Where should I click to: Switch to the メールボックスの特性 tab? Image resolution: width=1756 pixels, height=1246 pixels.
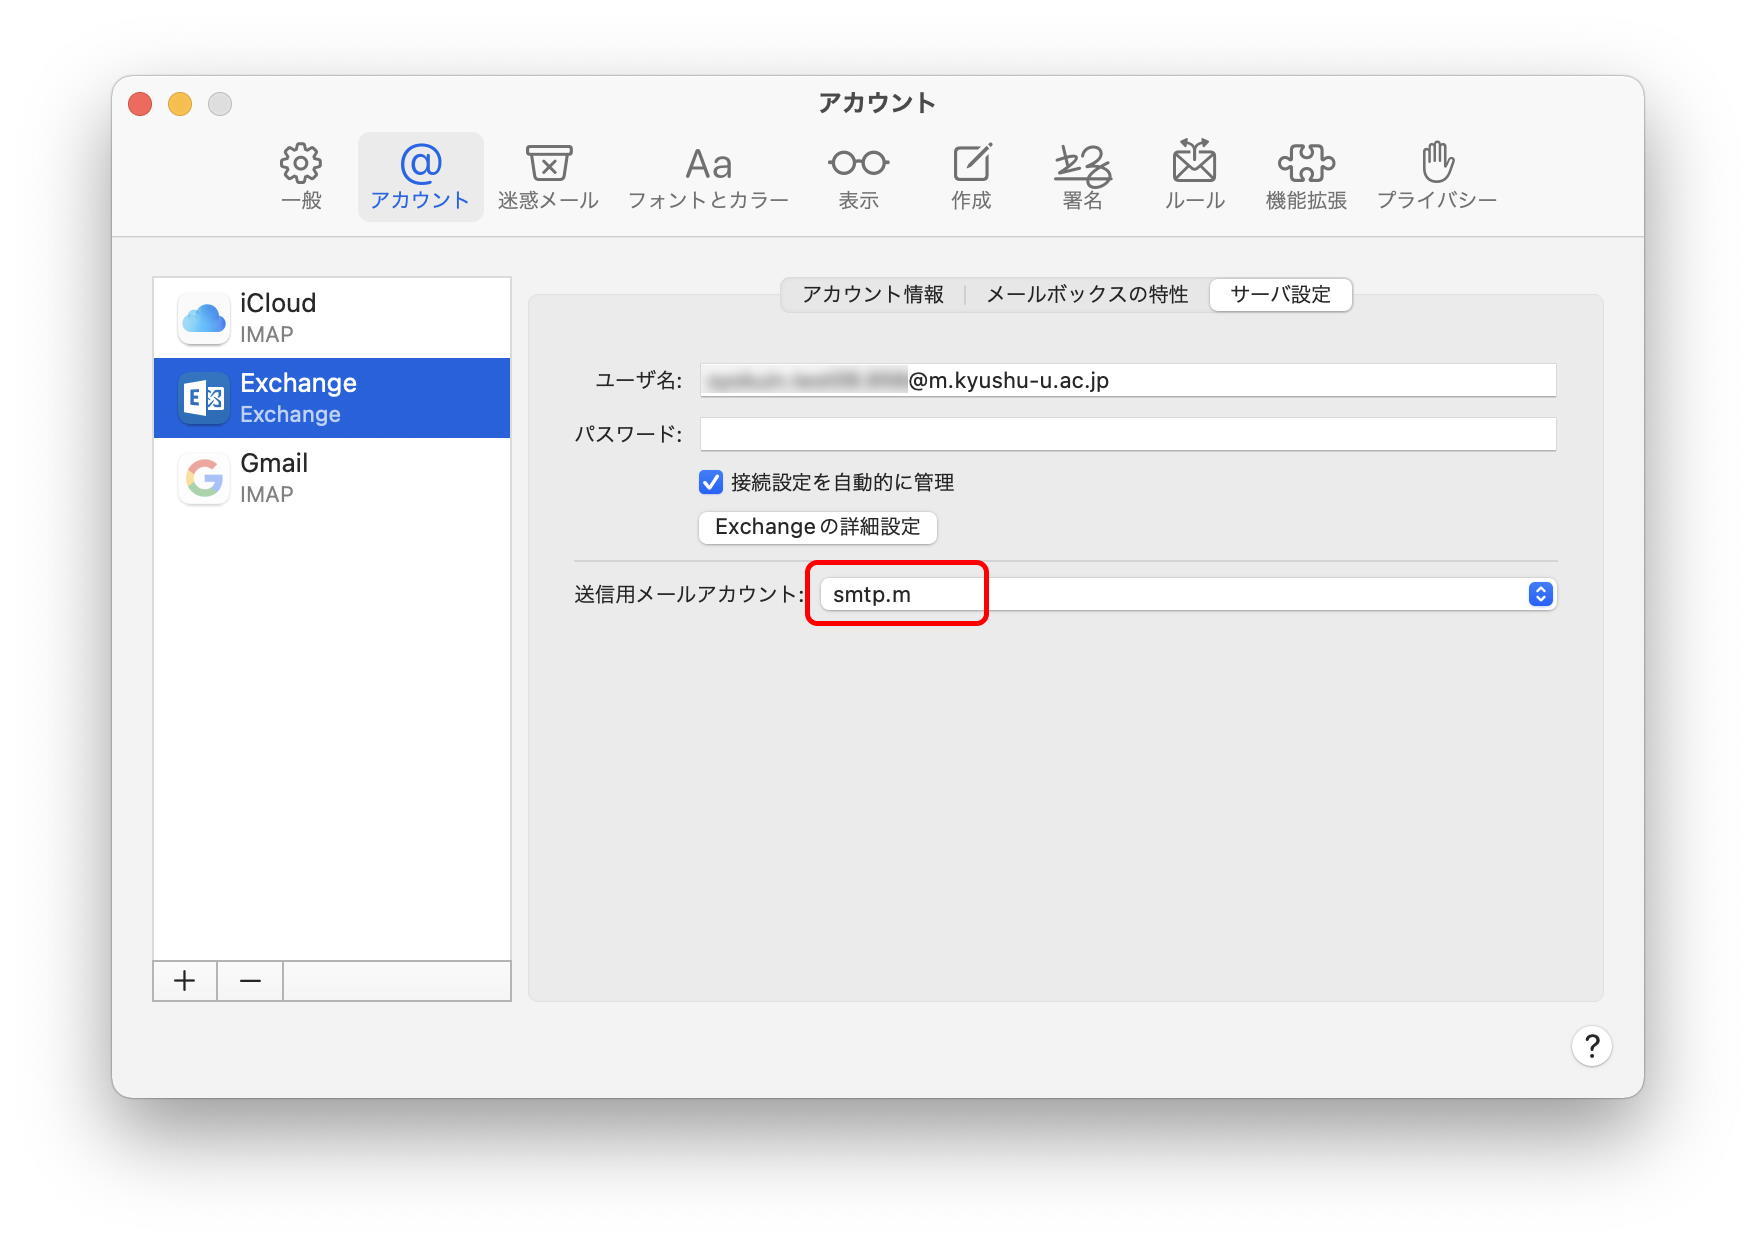(1086, 294)
